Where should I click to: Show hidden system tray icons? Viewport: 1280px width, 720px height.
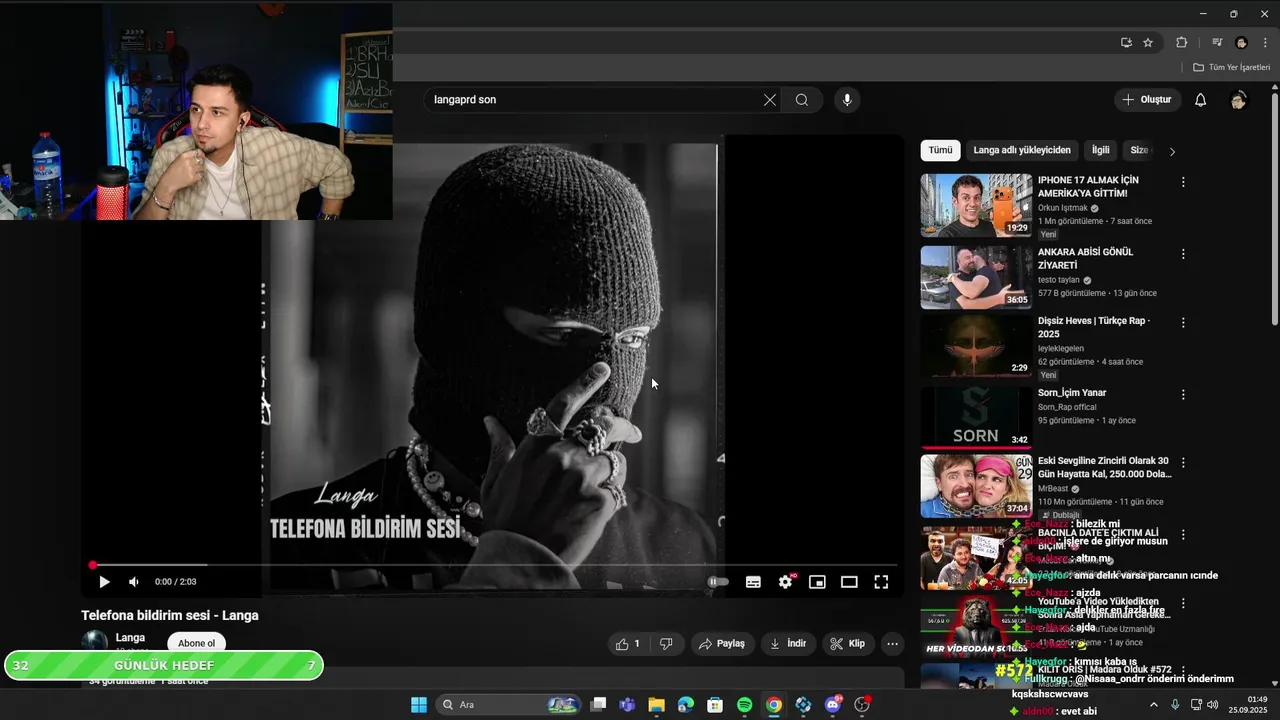tap(1154, 705)
